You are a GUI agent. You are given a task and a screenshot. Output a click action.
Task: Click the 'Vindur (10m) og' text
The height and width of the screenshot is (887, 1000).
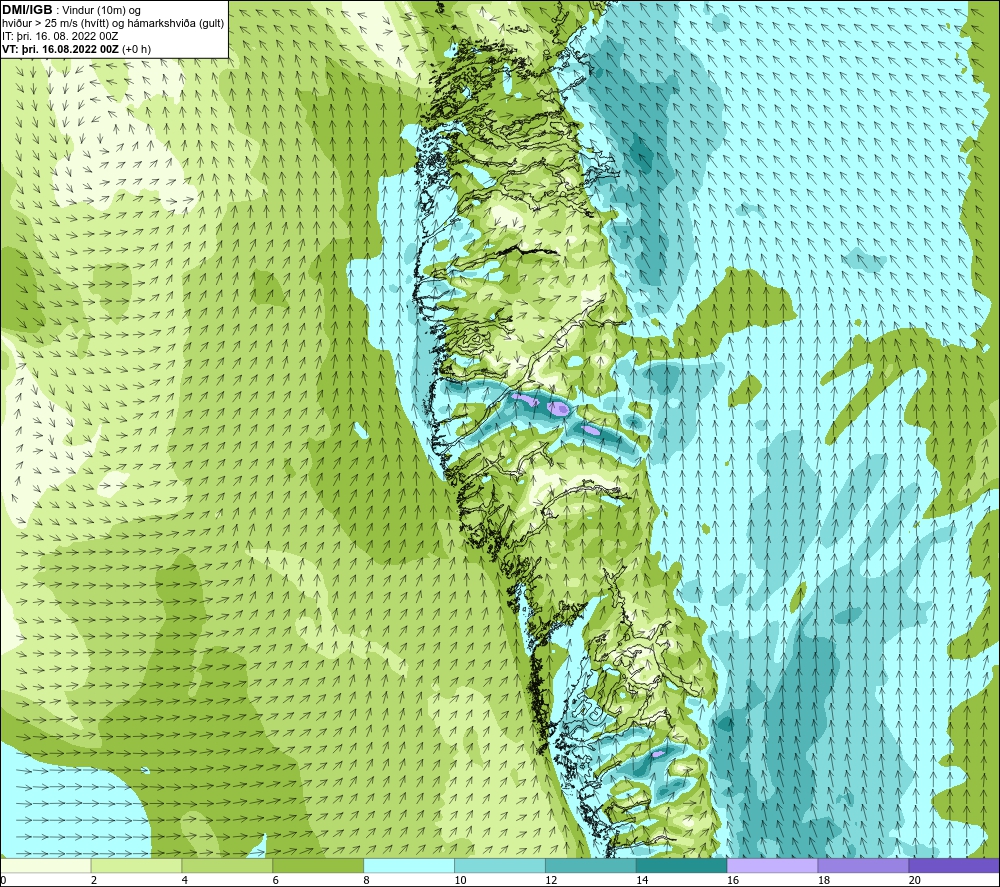101,11
